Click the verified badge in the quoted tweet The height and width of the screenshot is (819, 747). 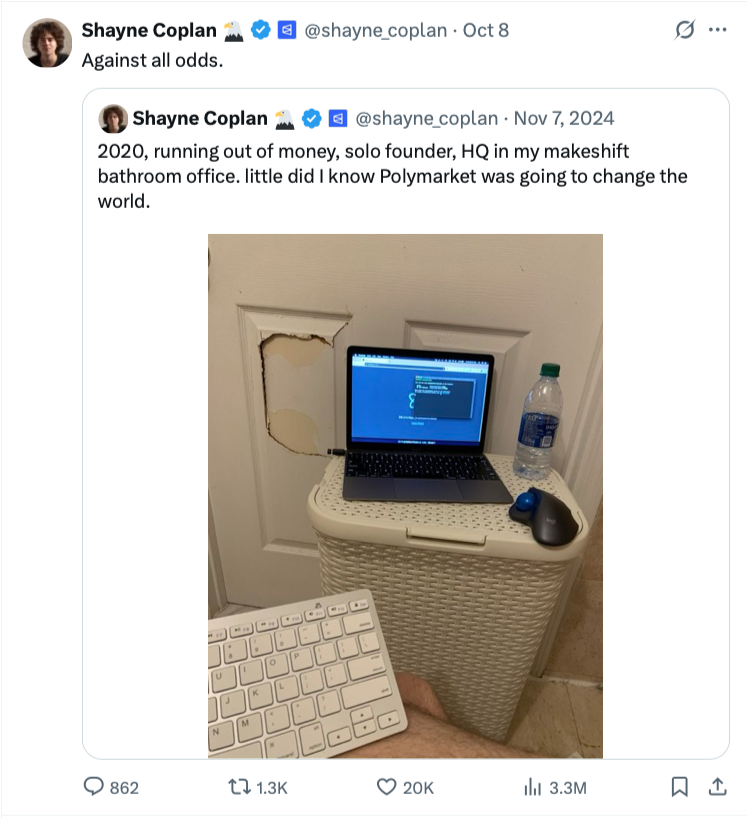point(311,119)
